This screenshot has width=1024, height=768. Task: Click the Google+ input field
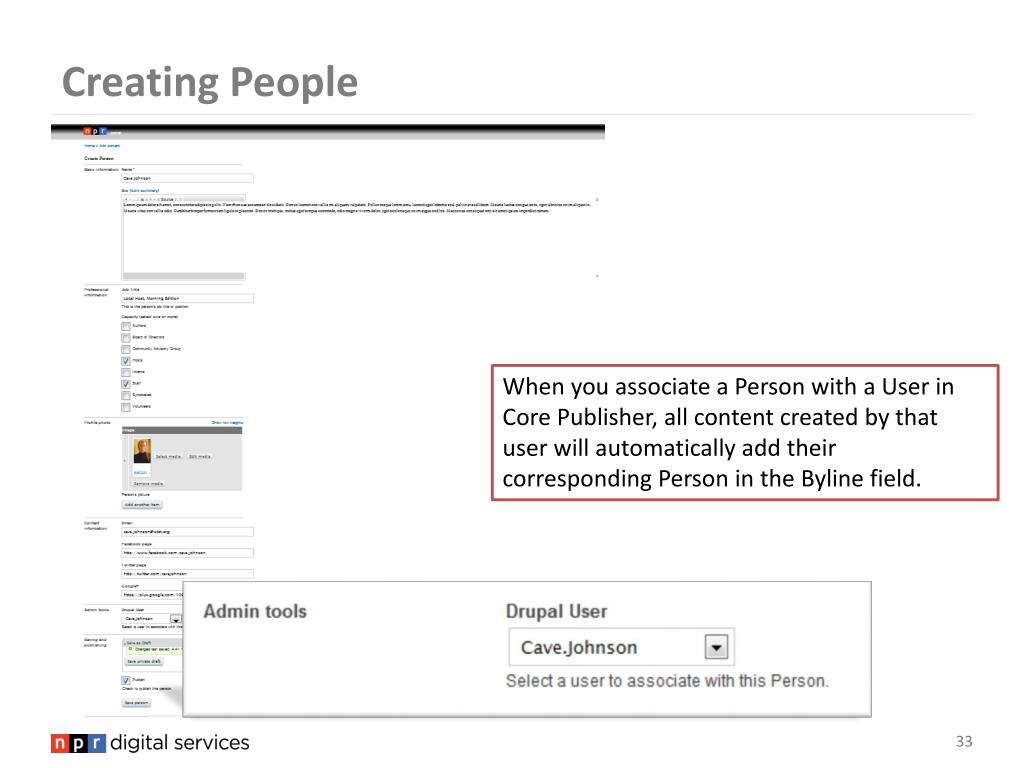coord(152,594)
